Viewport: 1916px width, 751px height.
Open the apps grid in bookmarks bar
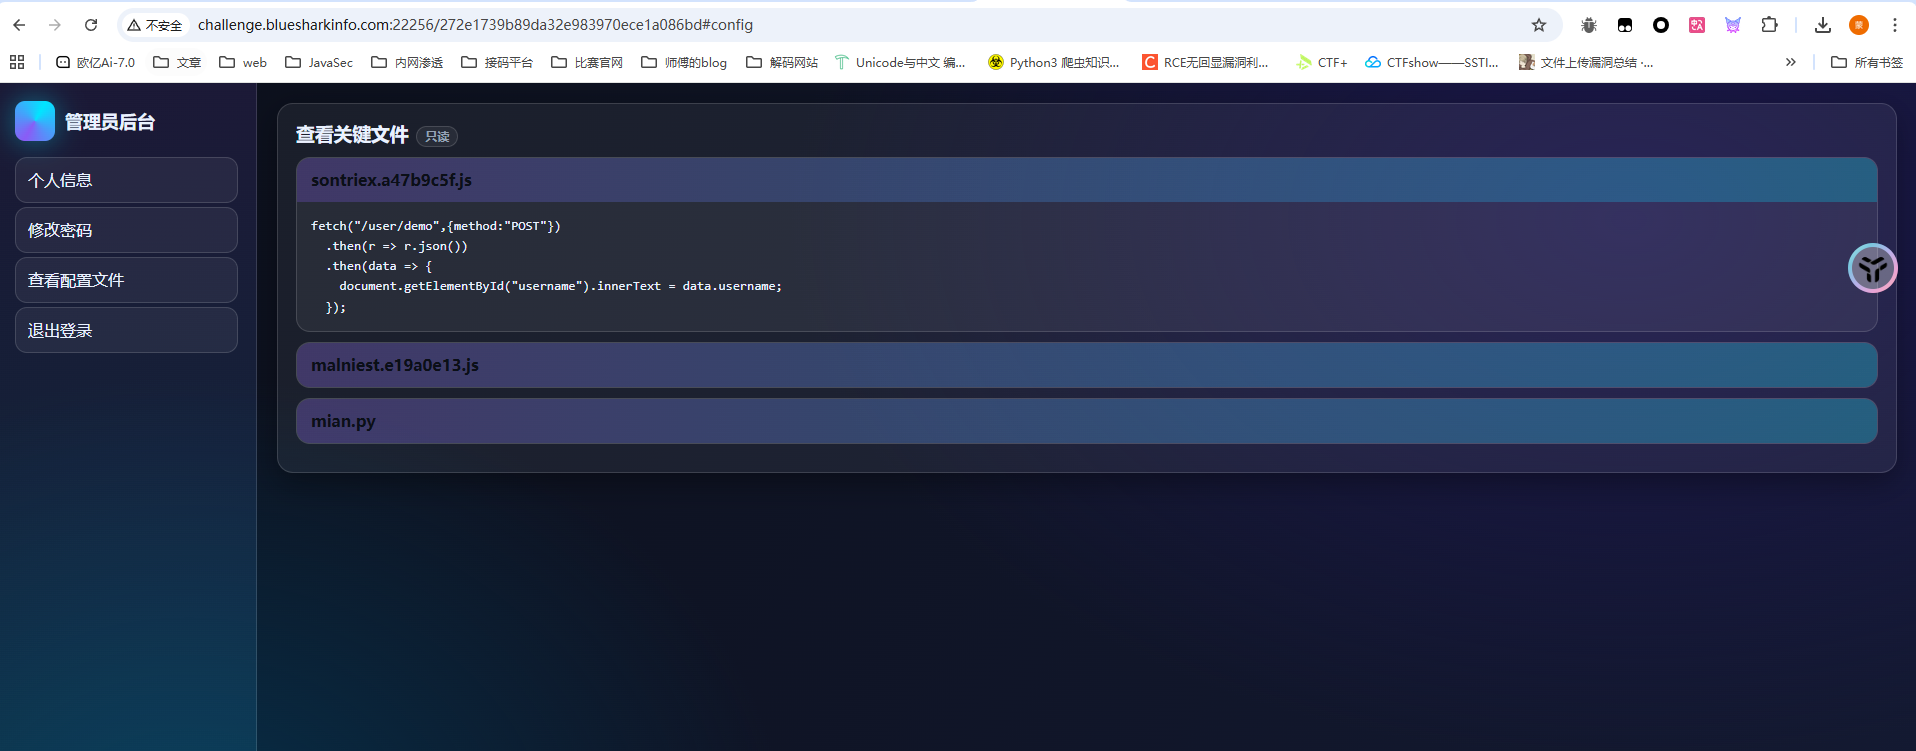(x=17, y=62)
